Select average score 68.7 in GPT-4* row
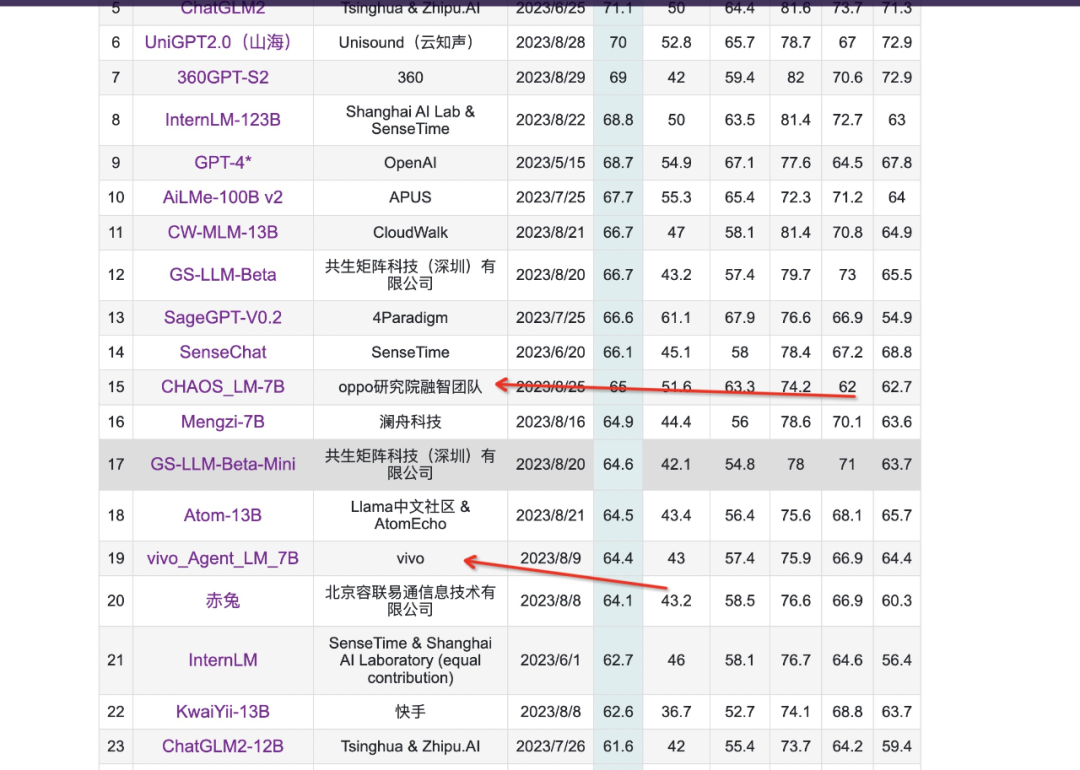 (x=618, y=163)
